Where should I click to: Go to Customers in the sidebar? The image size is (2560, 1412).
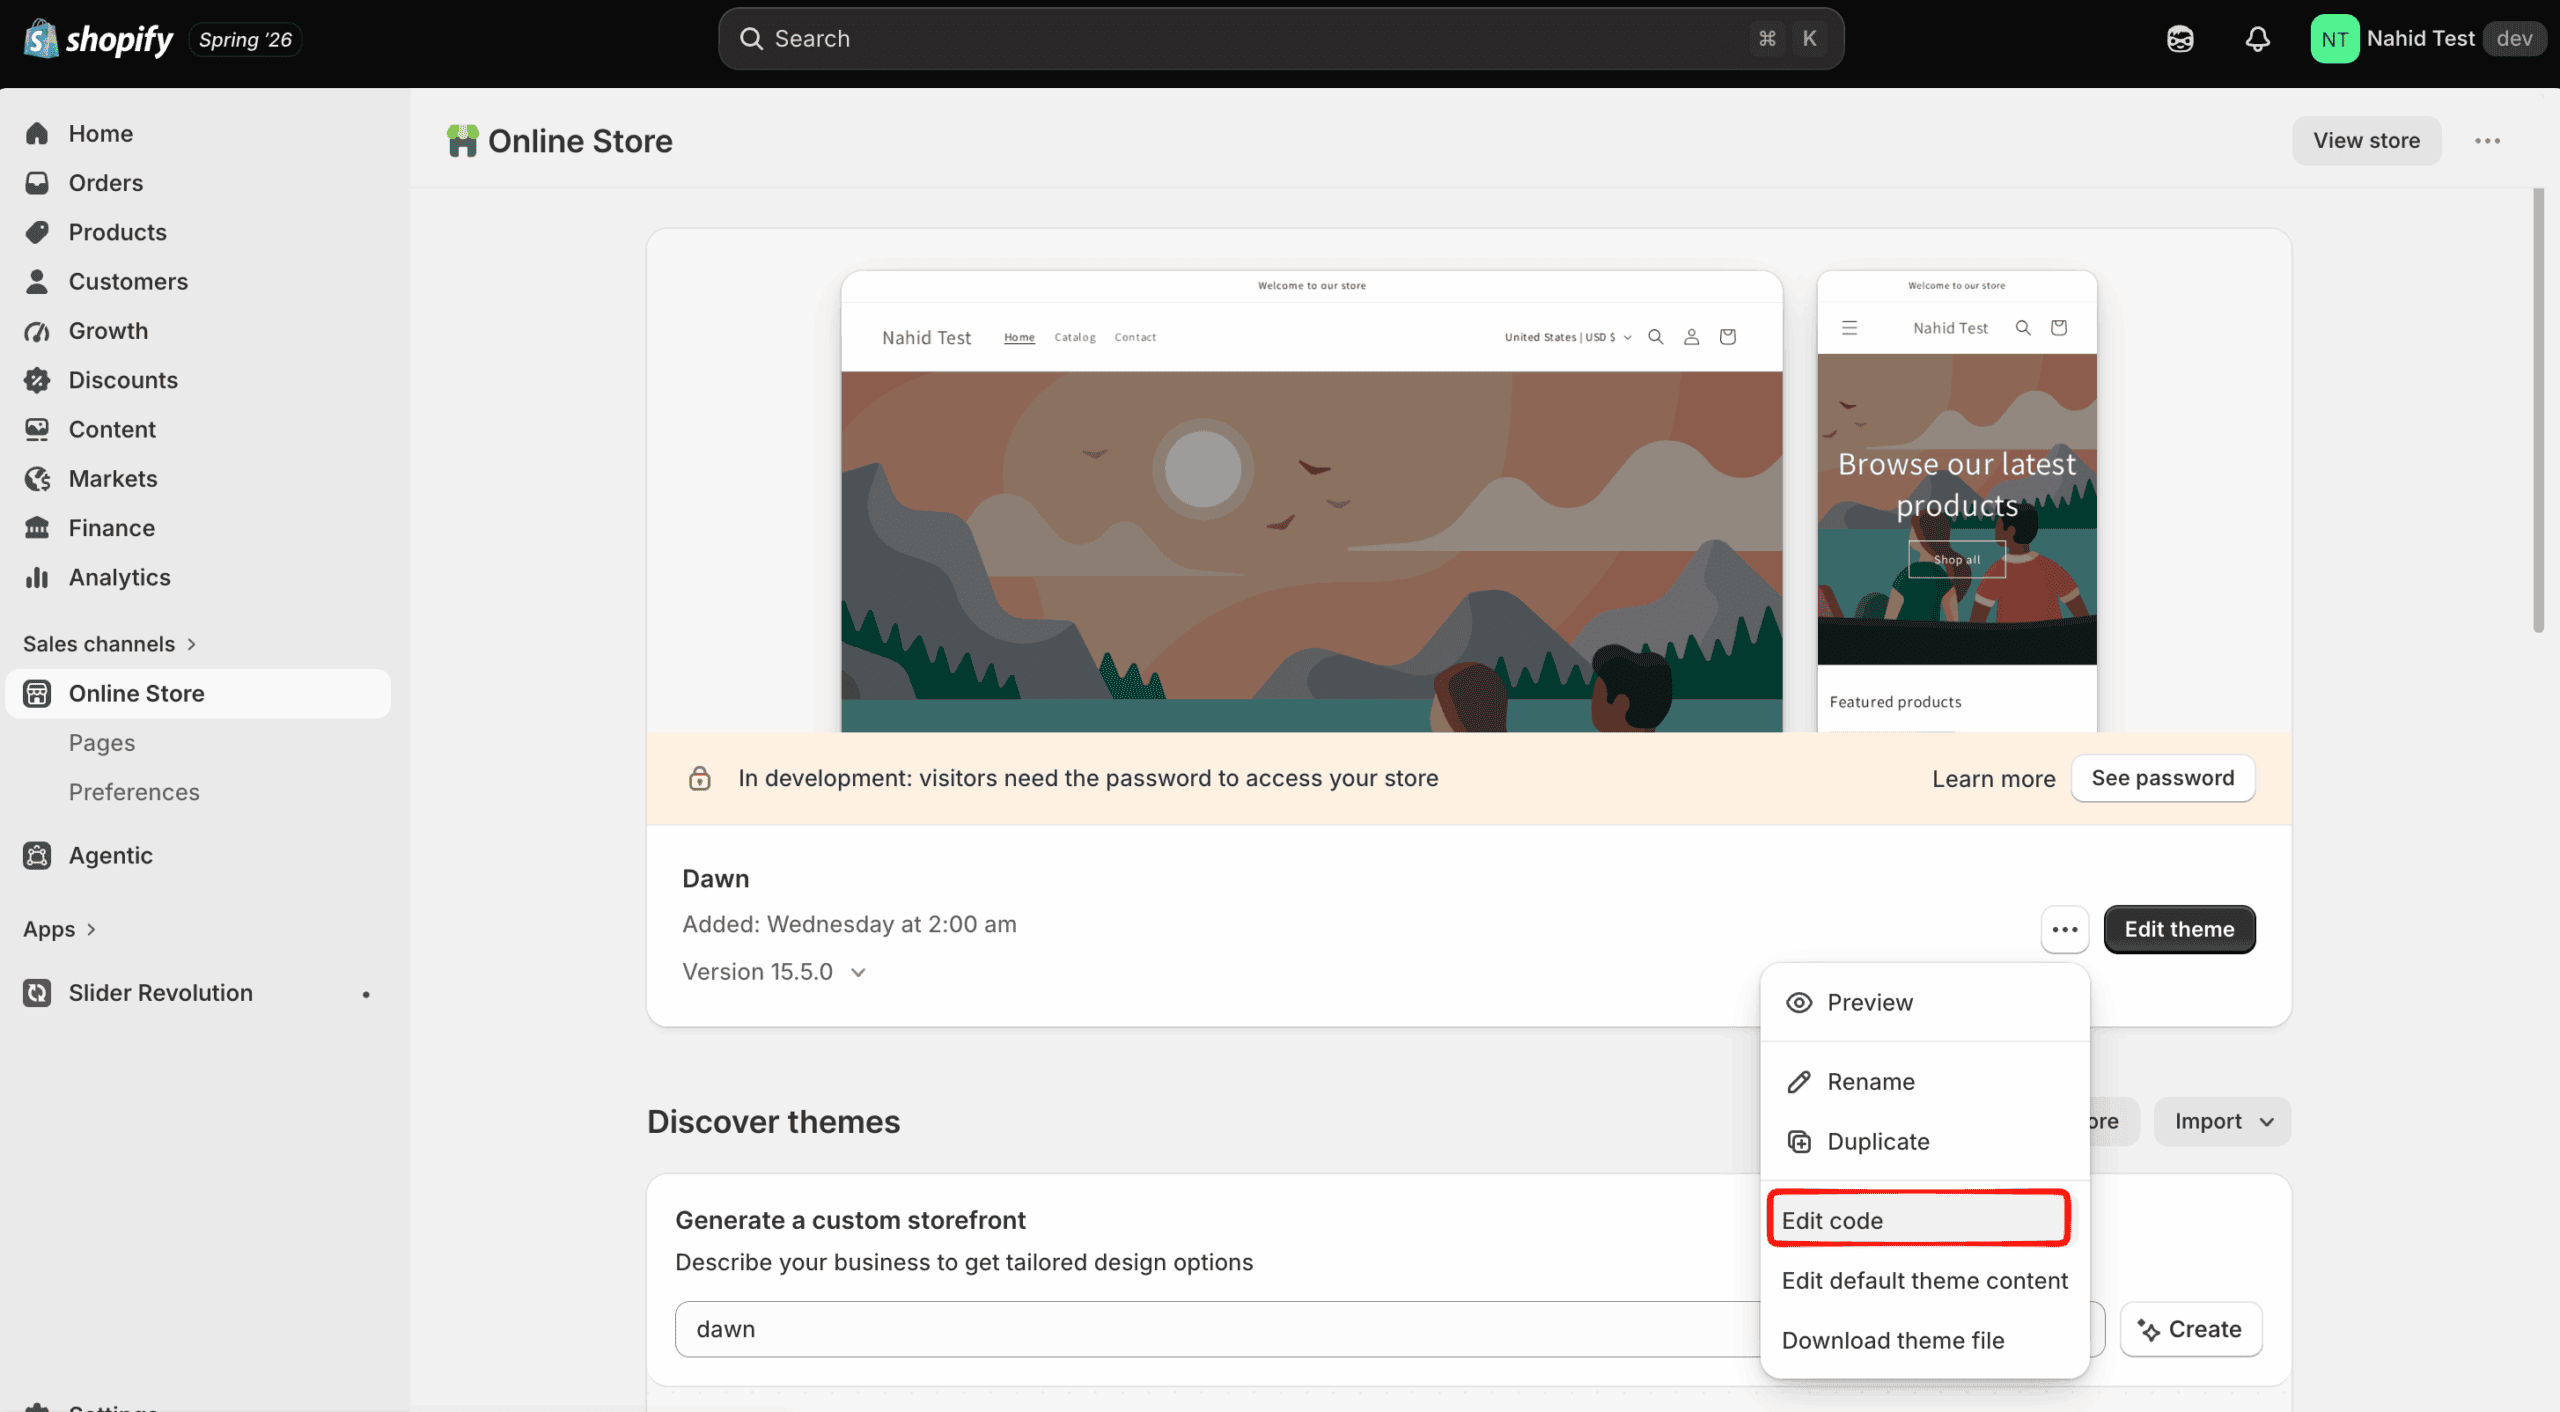[128, 281]
